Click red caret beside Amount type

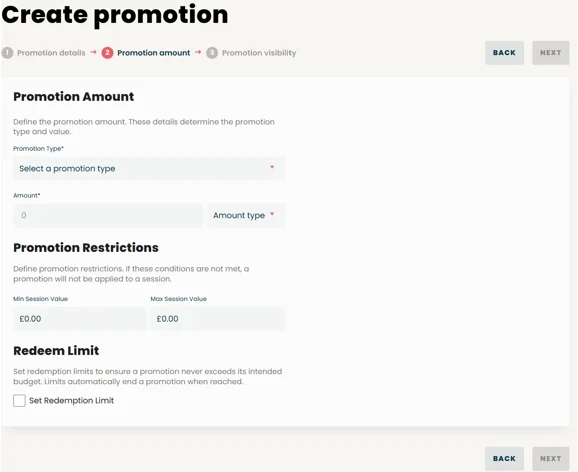[272, 214]
